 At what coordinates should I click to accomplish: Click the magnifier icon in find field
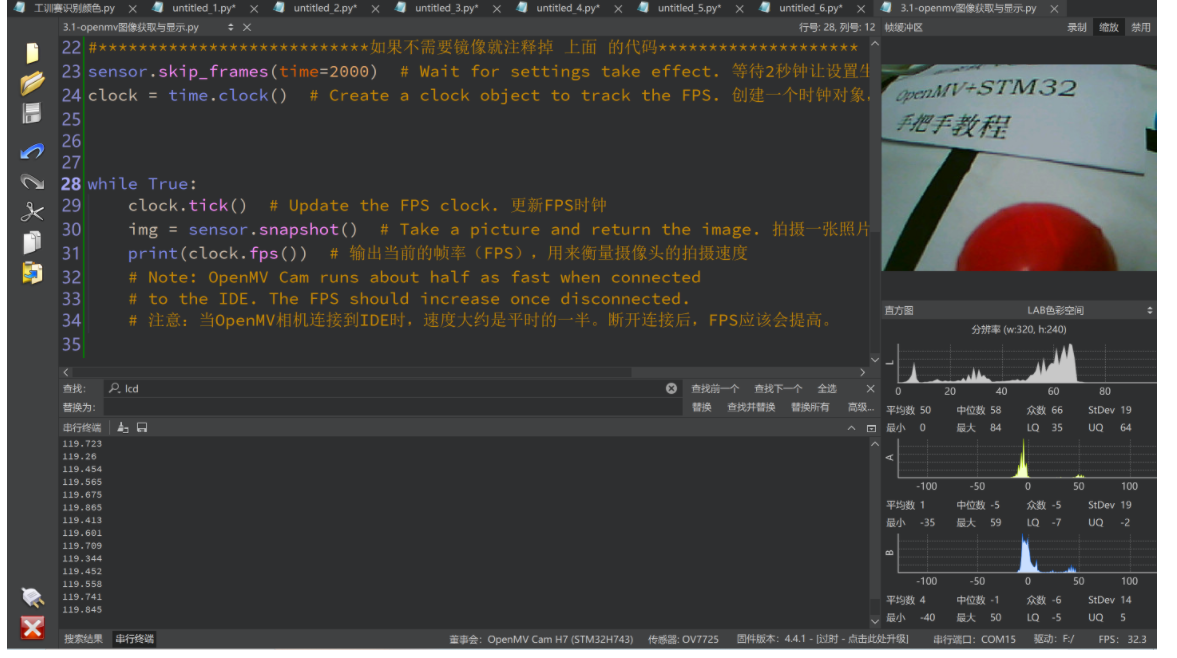click(114, 388)
